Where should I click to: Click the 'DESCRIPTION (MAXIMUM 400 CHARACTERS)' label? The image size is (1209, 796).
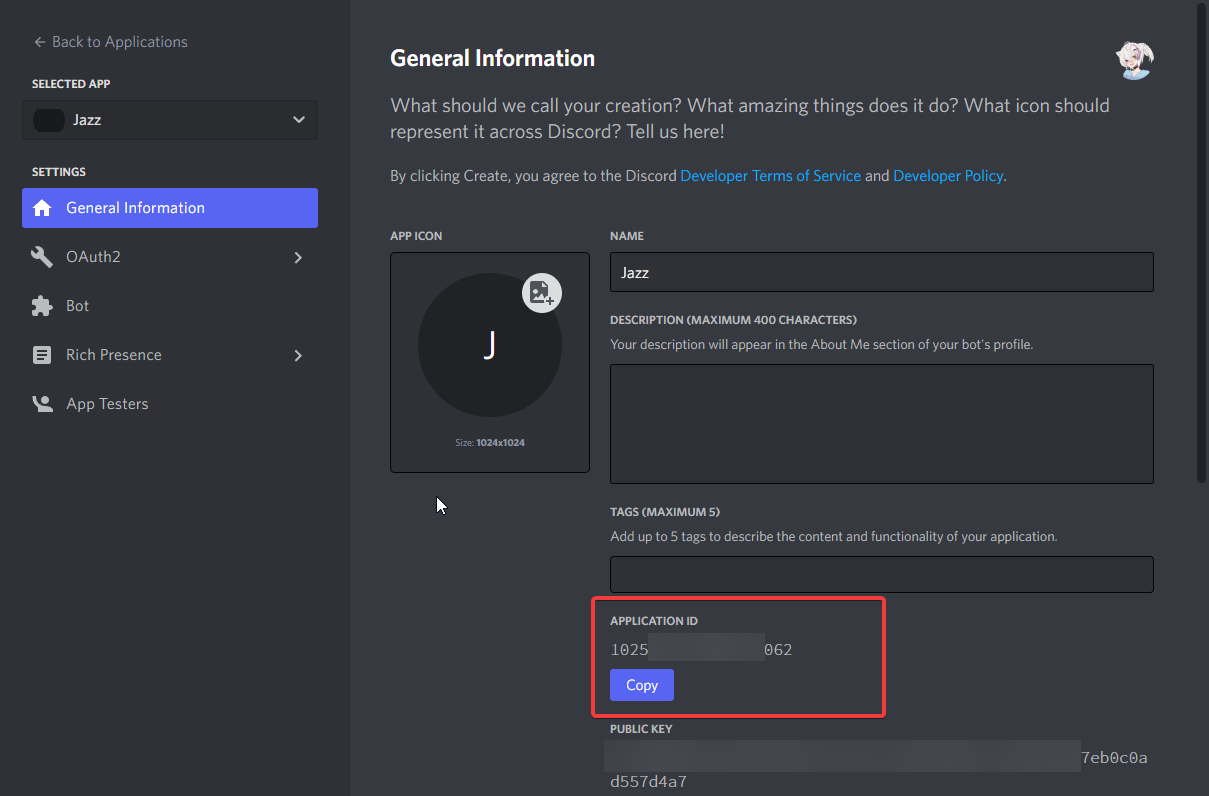[733, 320]
